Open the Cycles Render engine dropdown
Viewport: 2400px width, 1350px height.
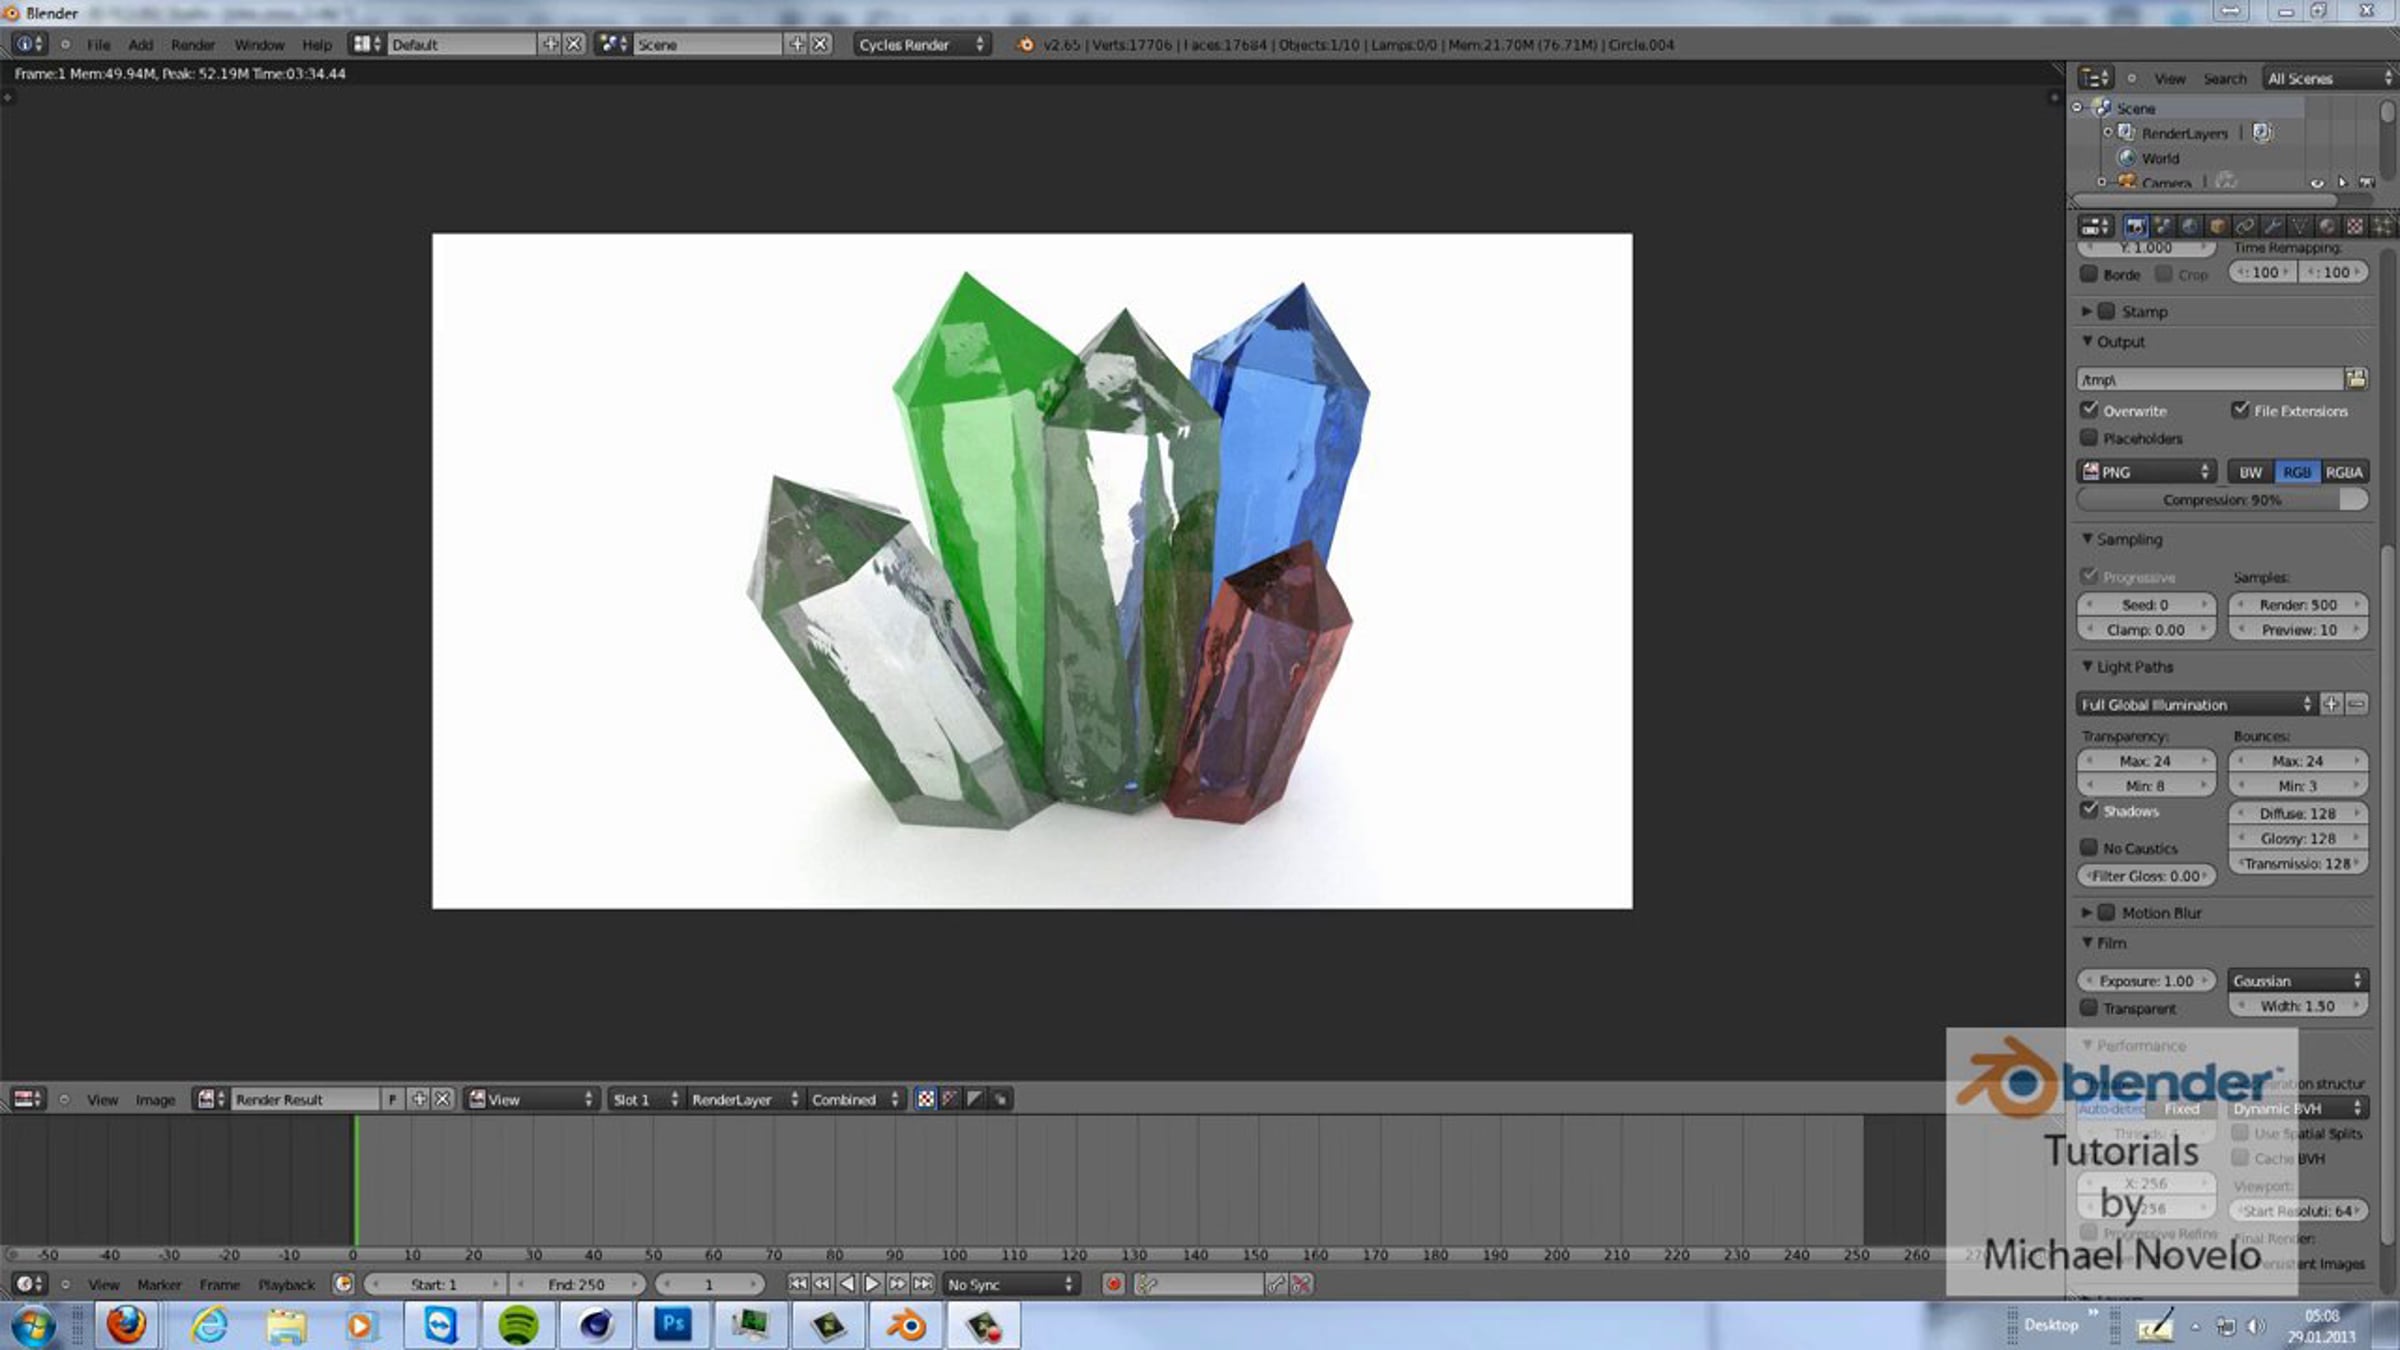tap(922, 44)
